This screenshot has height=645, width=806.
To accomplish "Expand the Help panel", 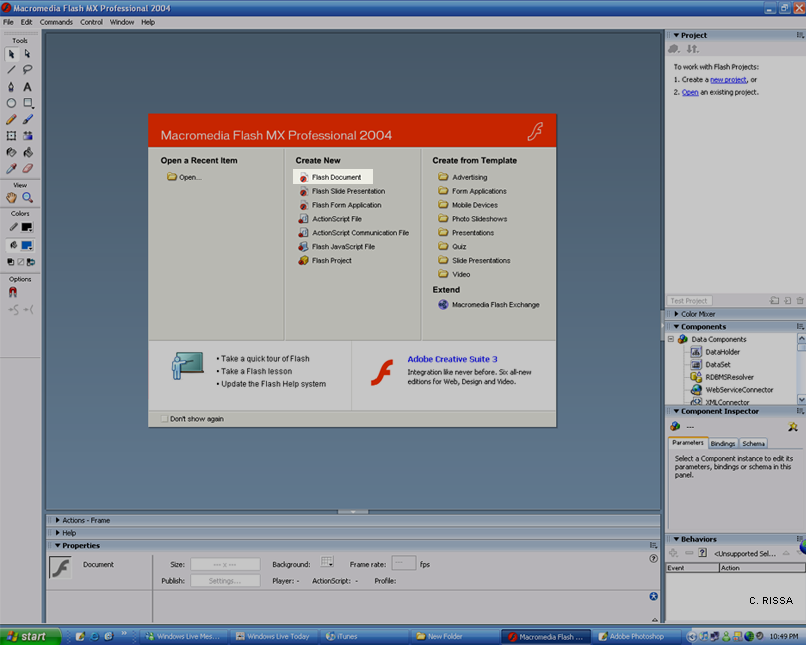I will tap(58, 533).
